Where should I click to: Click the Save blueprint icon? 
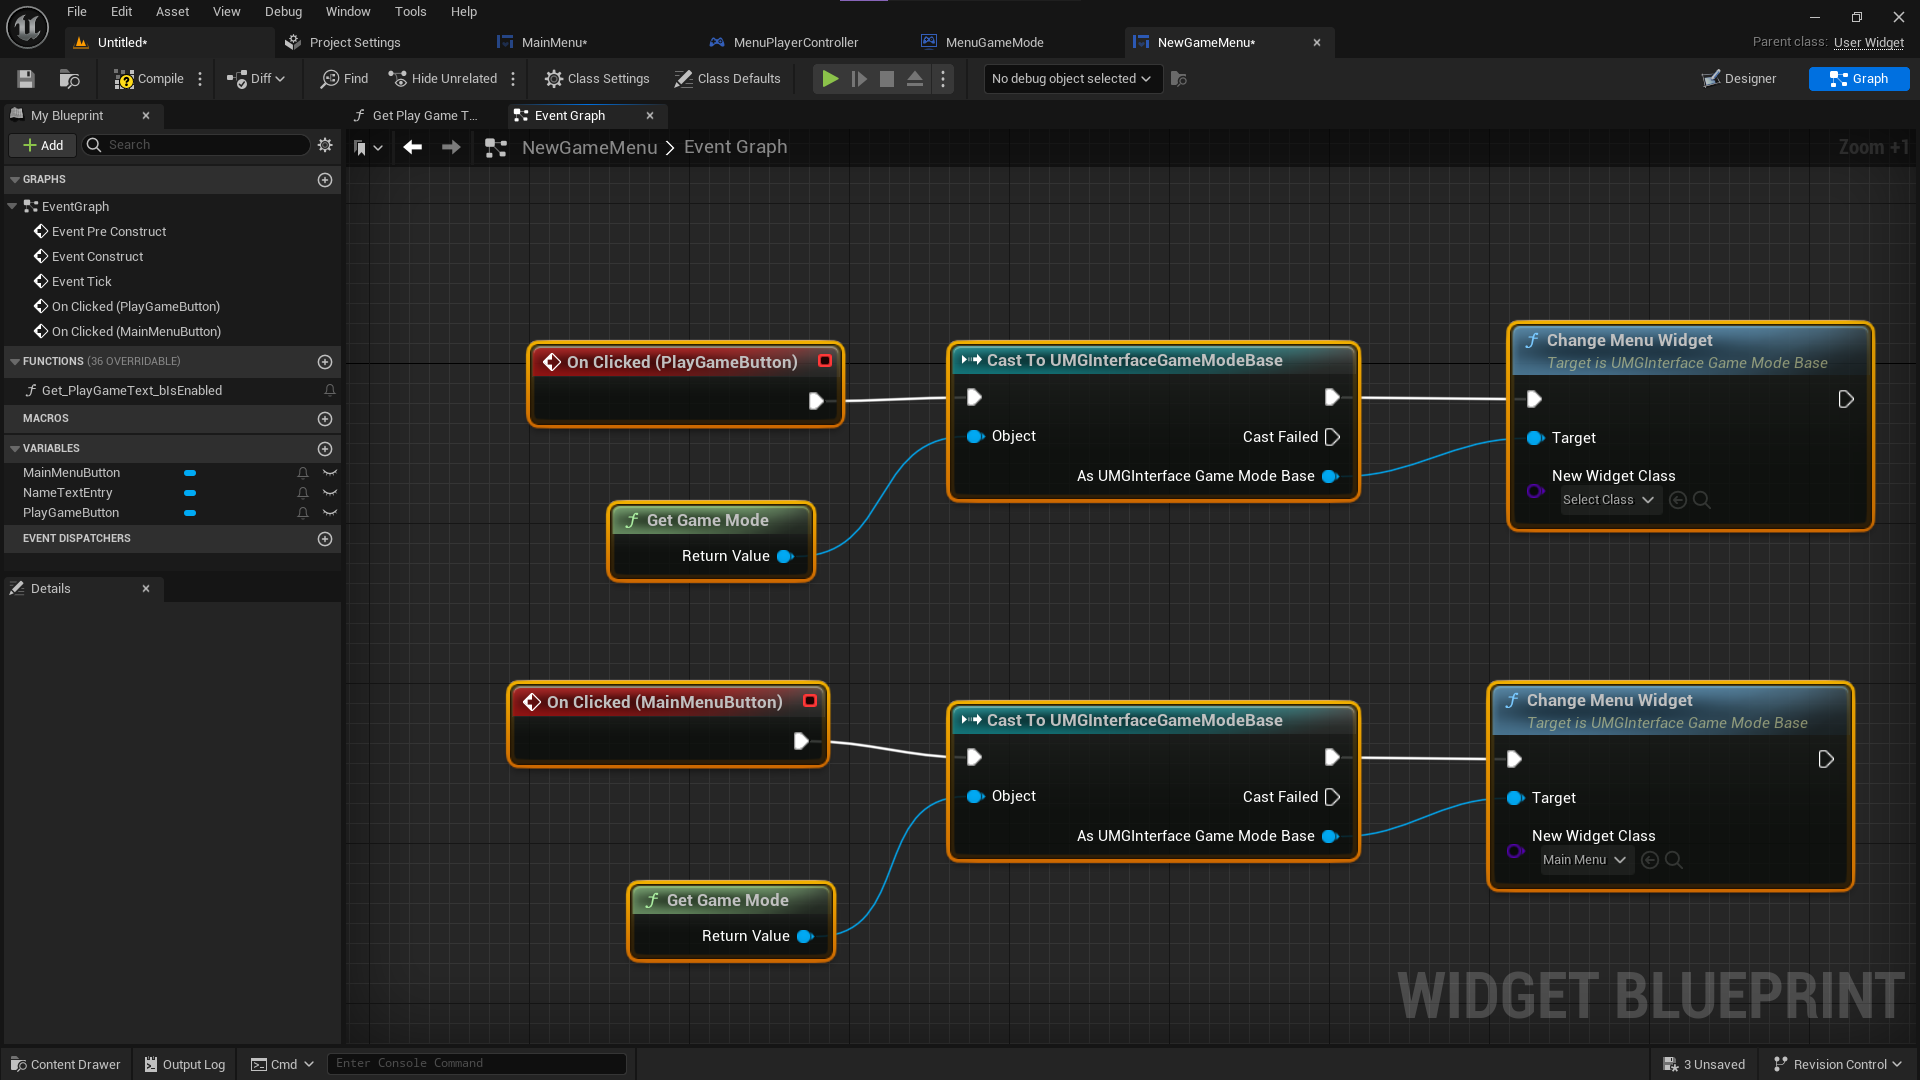click(x=26, y=79)
